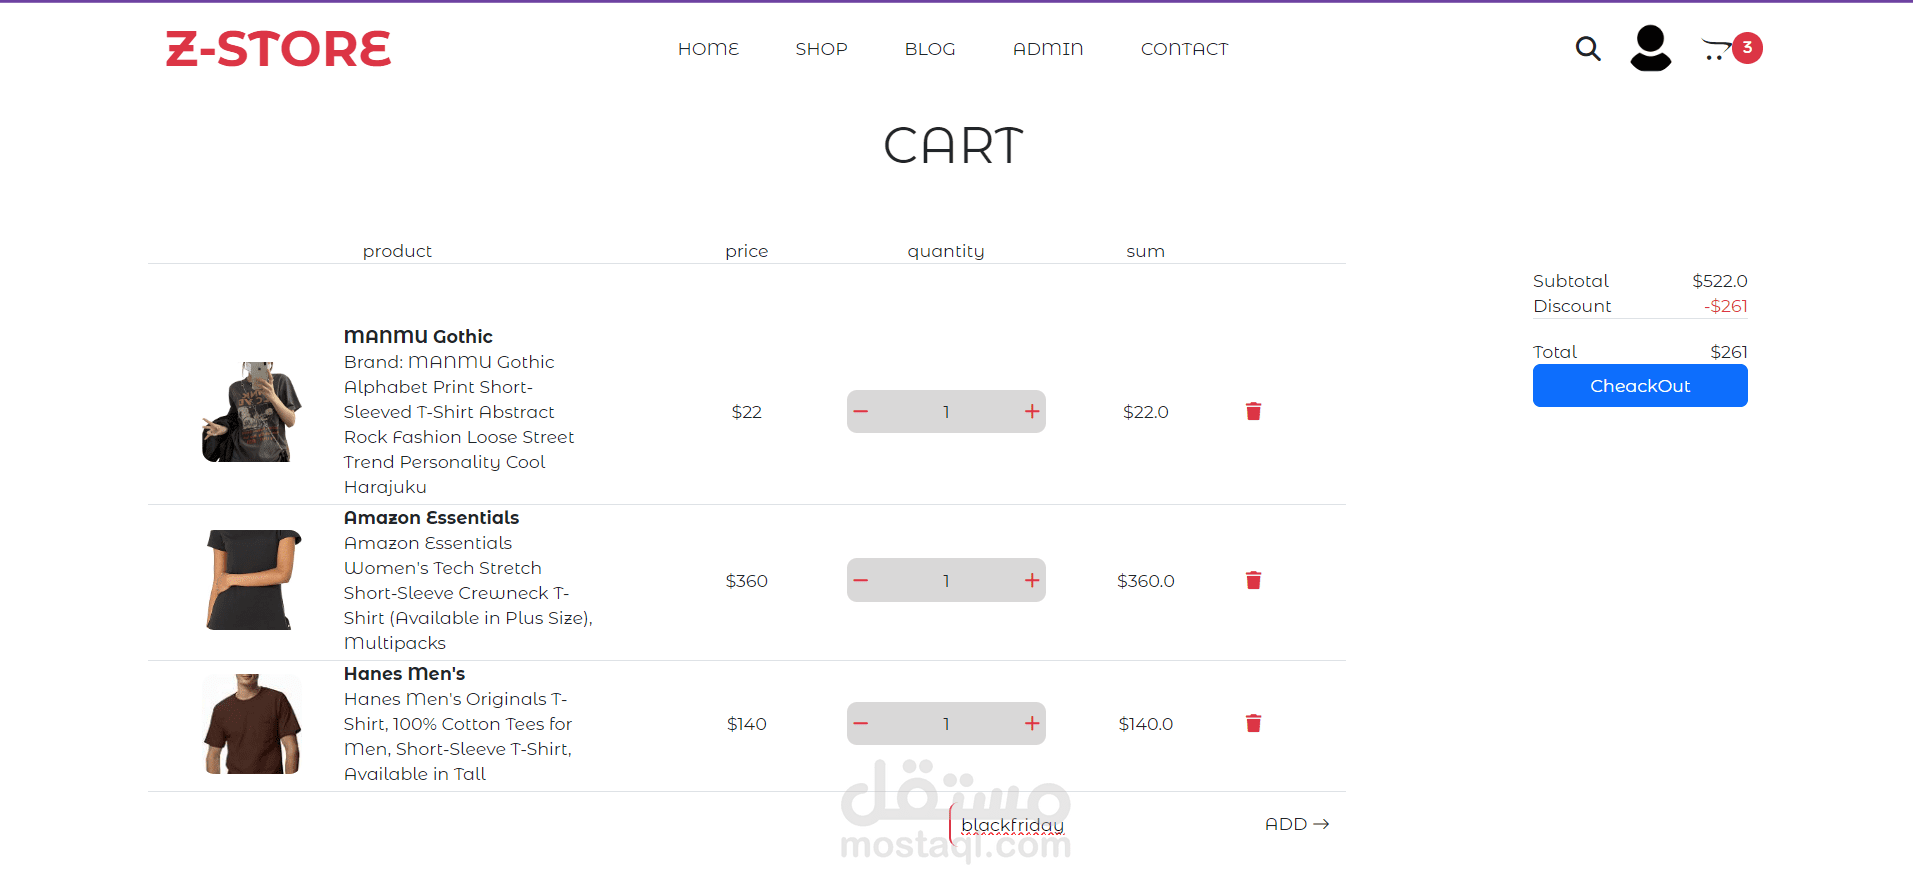Open the user account profile icon

point(1650,48)
